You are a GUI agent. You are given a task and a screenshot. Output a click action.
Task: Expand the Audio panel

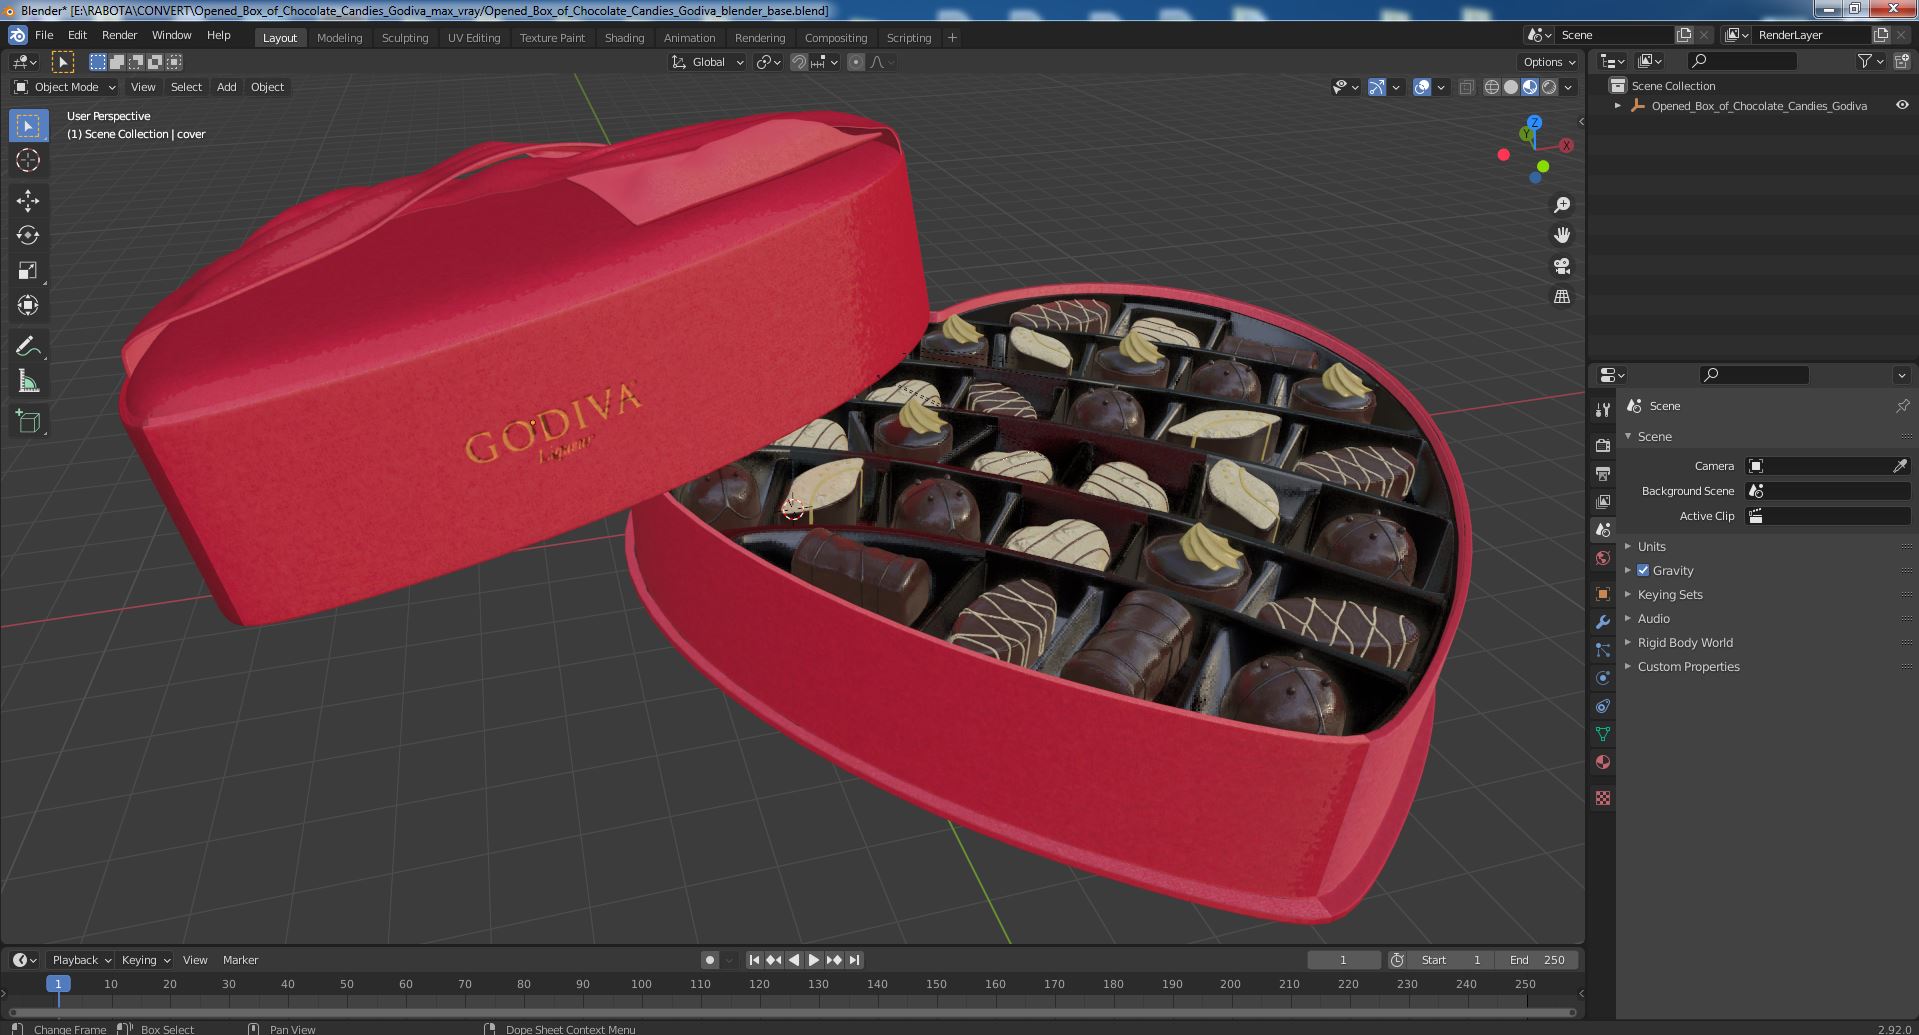click(1653, 618)
